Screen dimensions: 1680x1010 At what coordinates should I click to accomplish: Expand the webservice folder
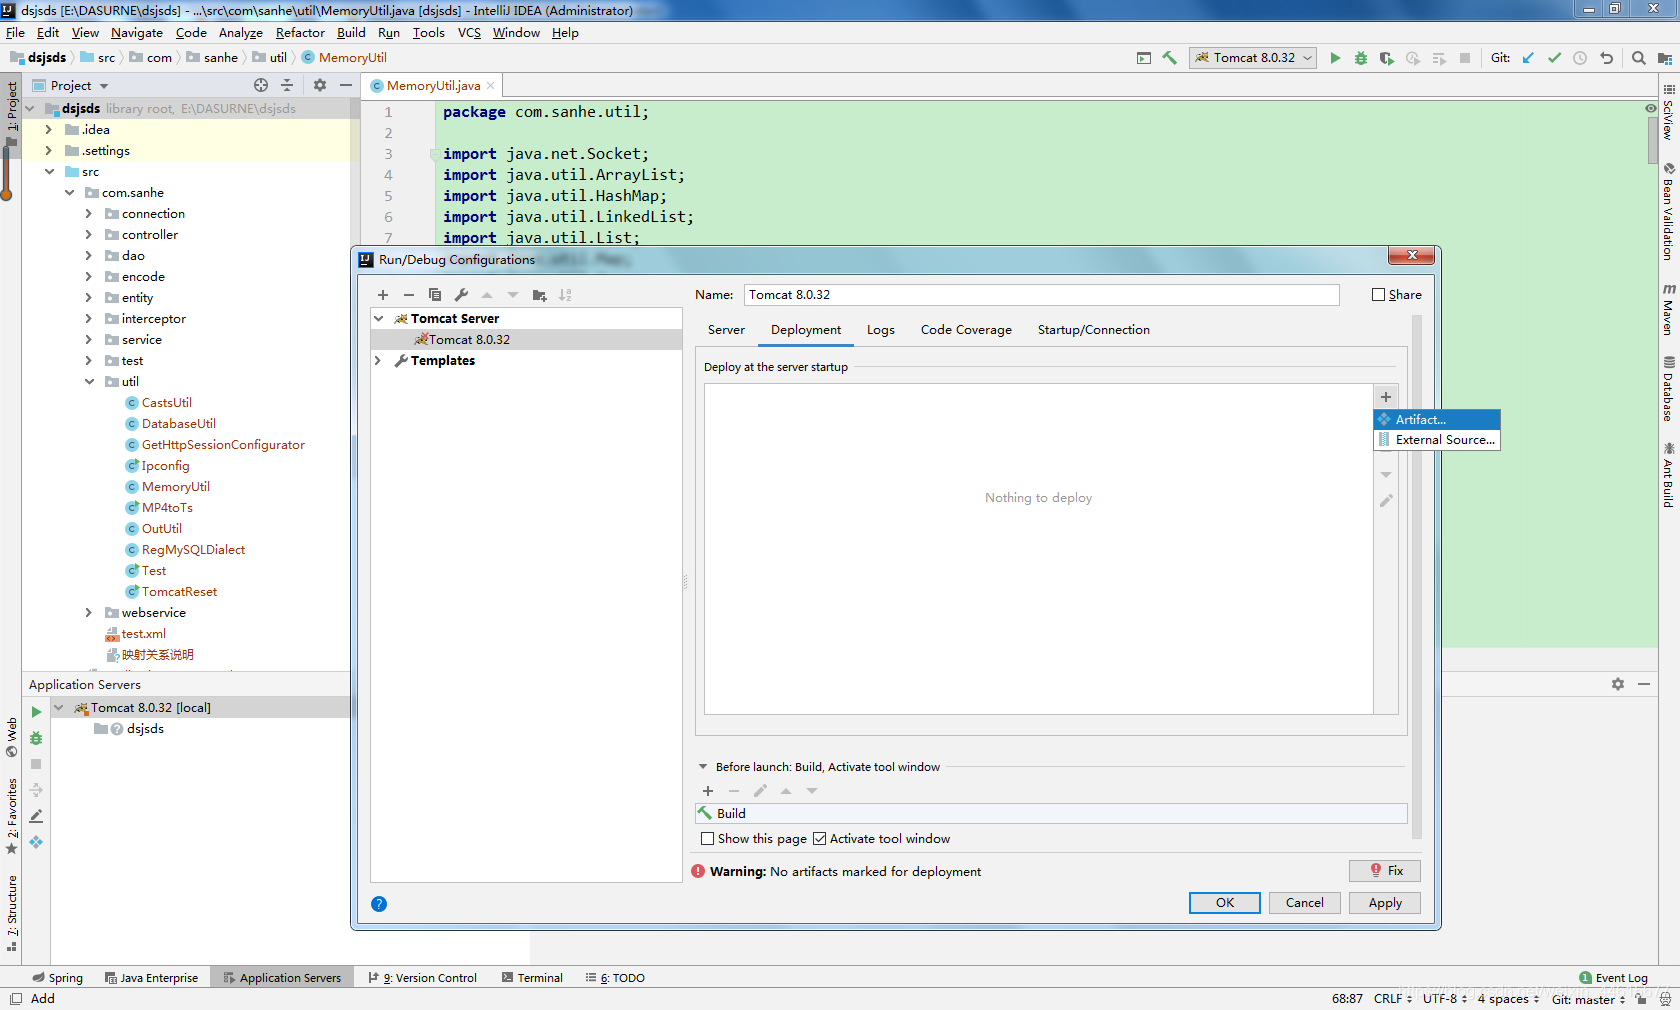(89, 613)
